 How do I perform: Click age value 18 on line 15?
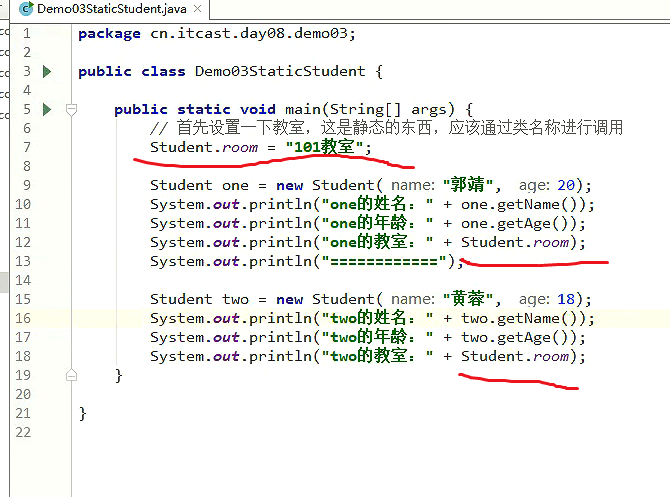click(566, 299)
